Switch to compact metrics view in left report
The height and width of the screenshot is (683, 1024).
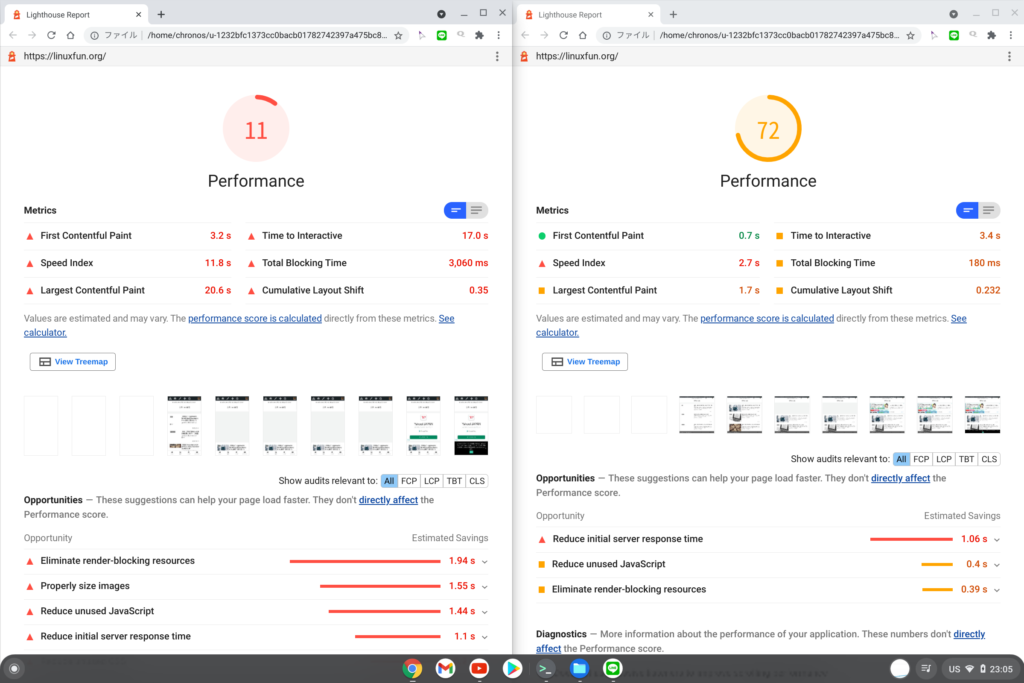click(455, 210)
